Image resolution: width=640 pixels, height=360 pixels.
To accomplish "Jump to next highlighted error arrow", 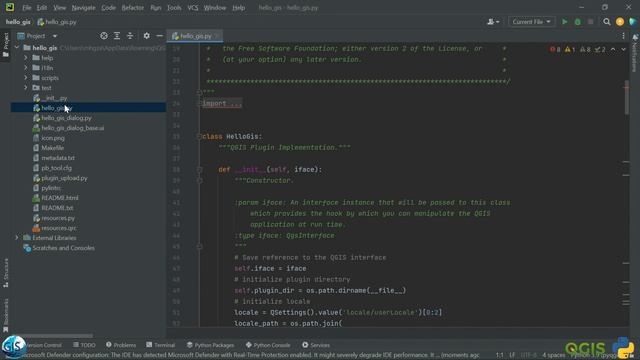I will (x=623, y=49).
